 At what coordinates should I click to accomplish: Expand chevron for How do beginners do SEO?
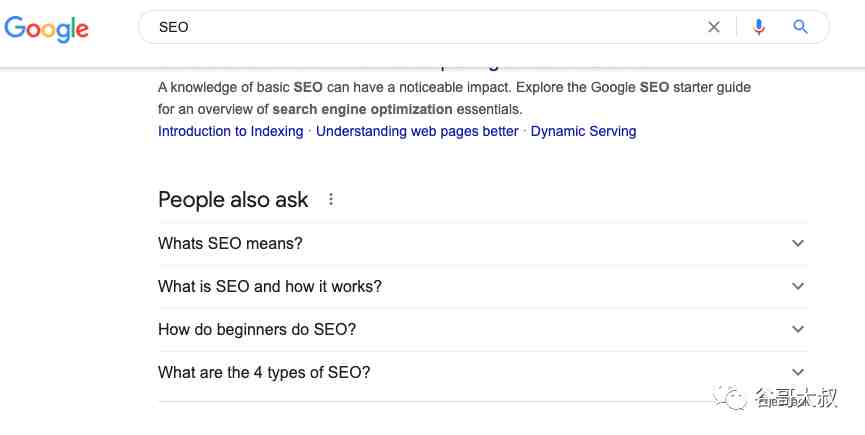[x=798, y=329]
